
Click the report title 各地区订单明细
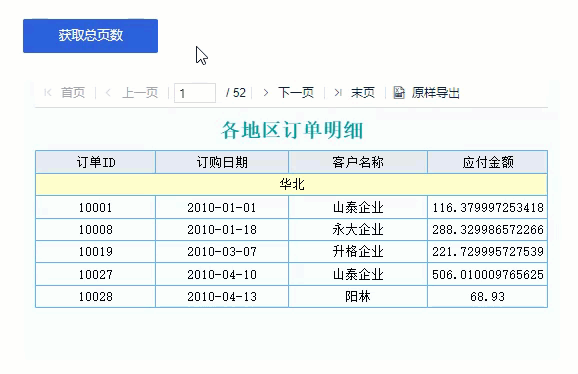click(x=292, y=130)
